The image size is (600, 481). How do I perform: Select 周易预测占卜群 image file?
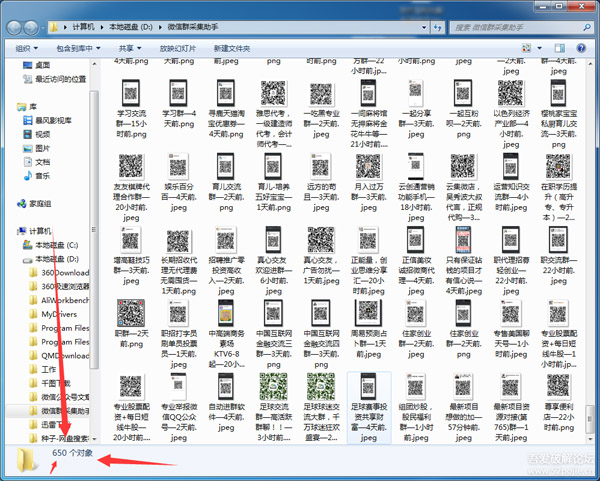tap(368, 329)
